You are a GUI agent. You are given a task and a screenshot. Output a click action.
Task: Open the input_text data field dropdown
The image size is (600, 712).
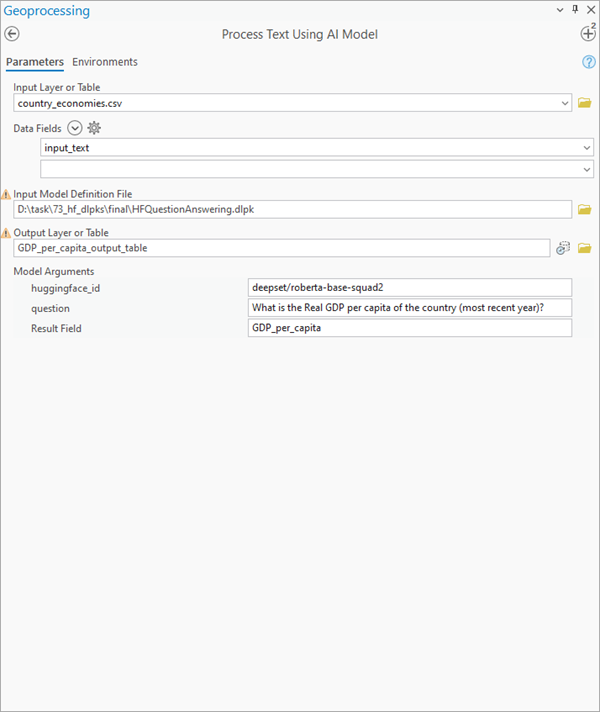(585, 148)
